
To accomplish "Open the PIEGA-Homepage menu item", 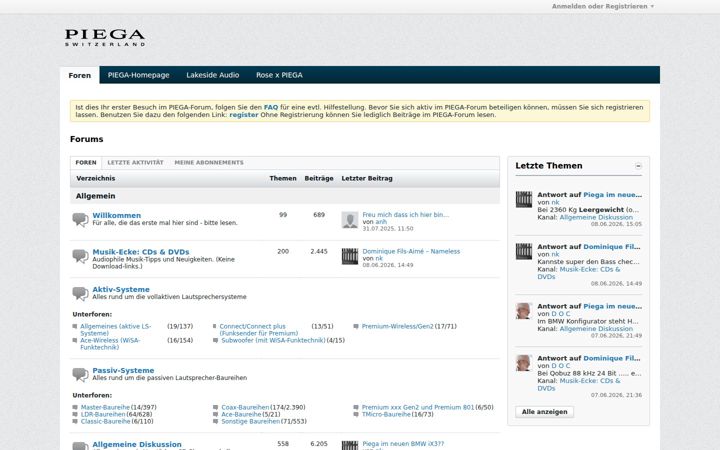I will tap(138, 75).
